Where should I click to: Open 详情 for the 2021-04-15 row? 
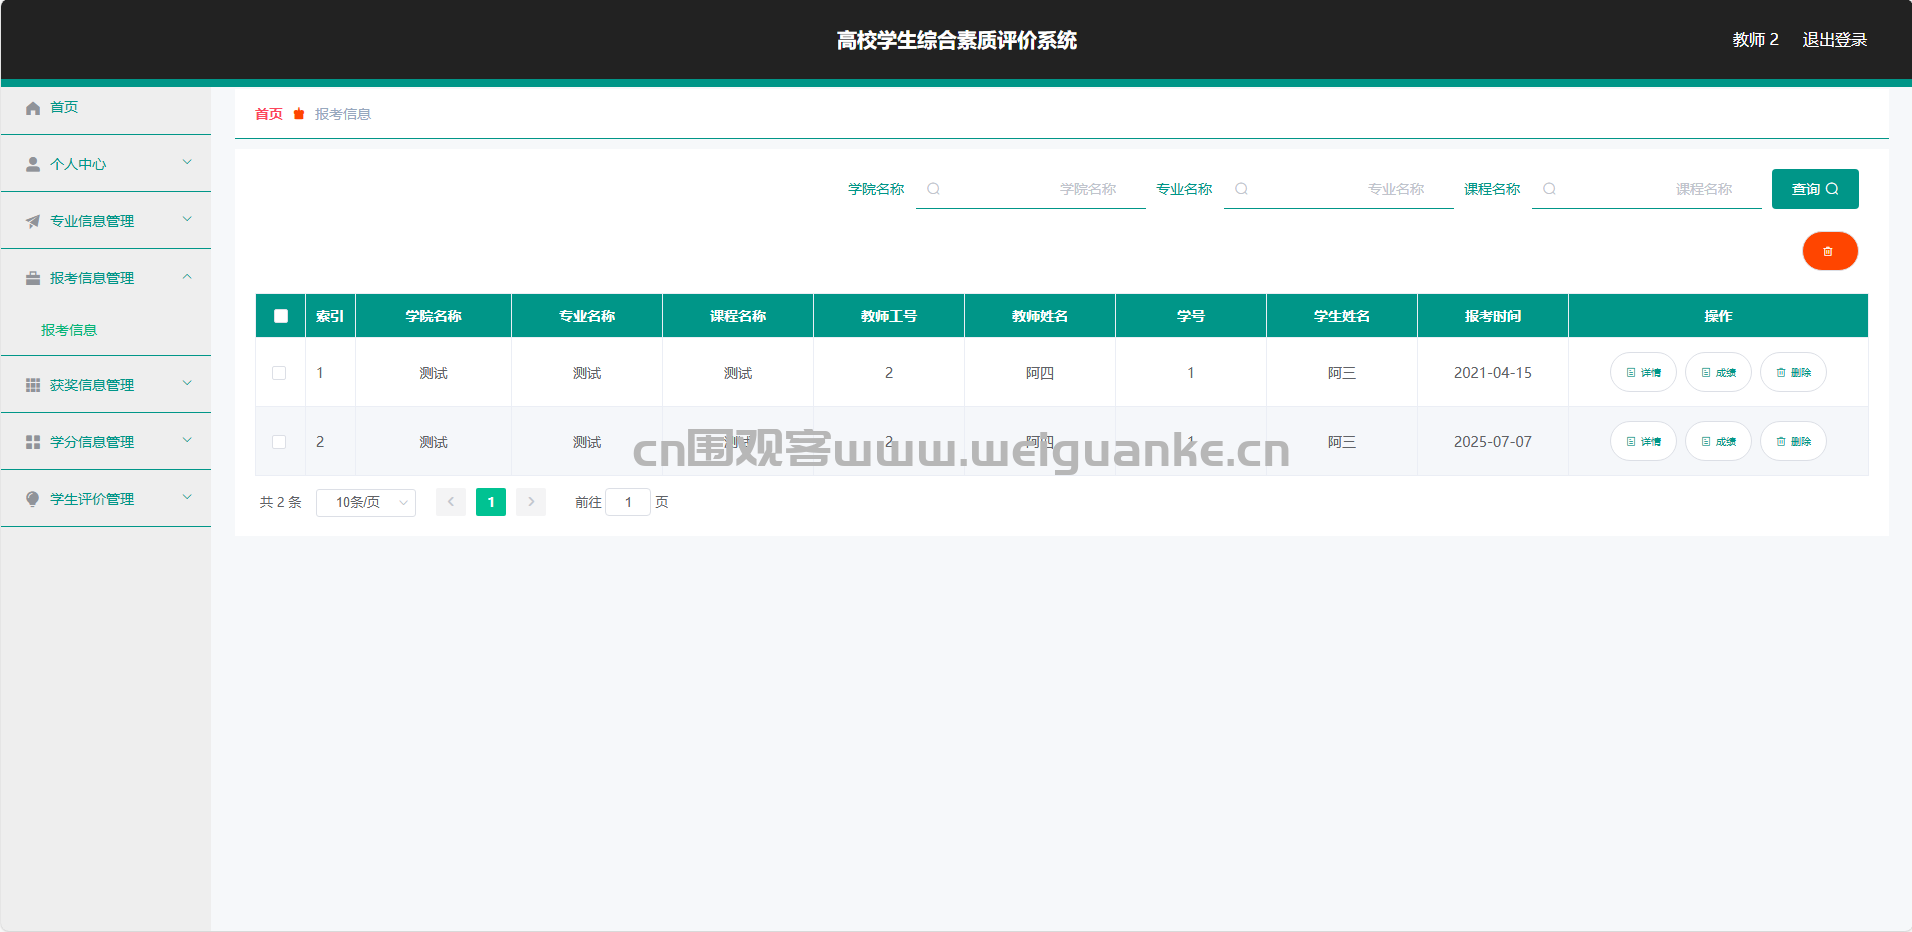[1643, 373]
